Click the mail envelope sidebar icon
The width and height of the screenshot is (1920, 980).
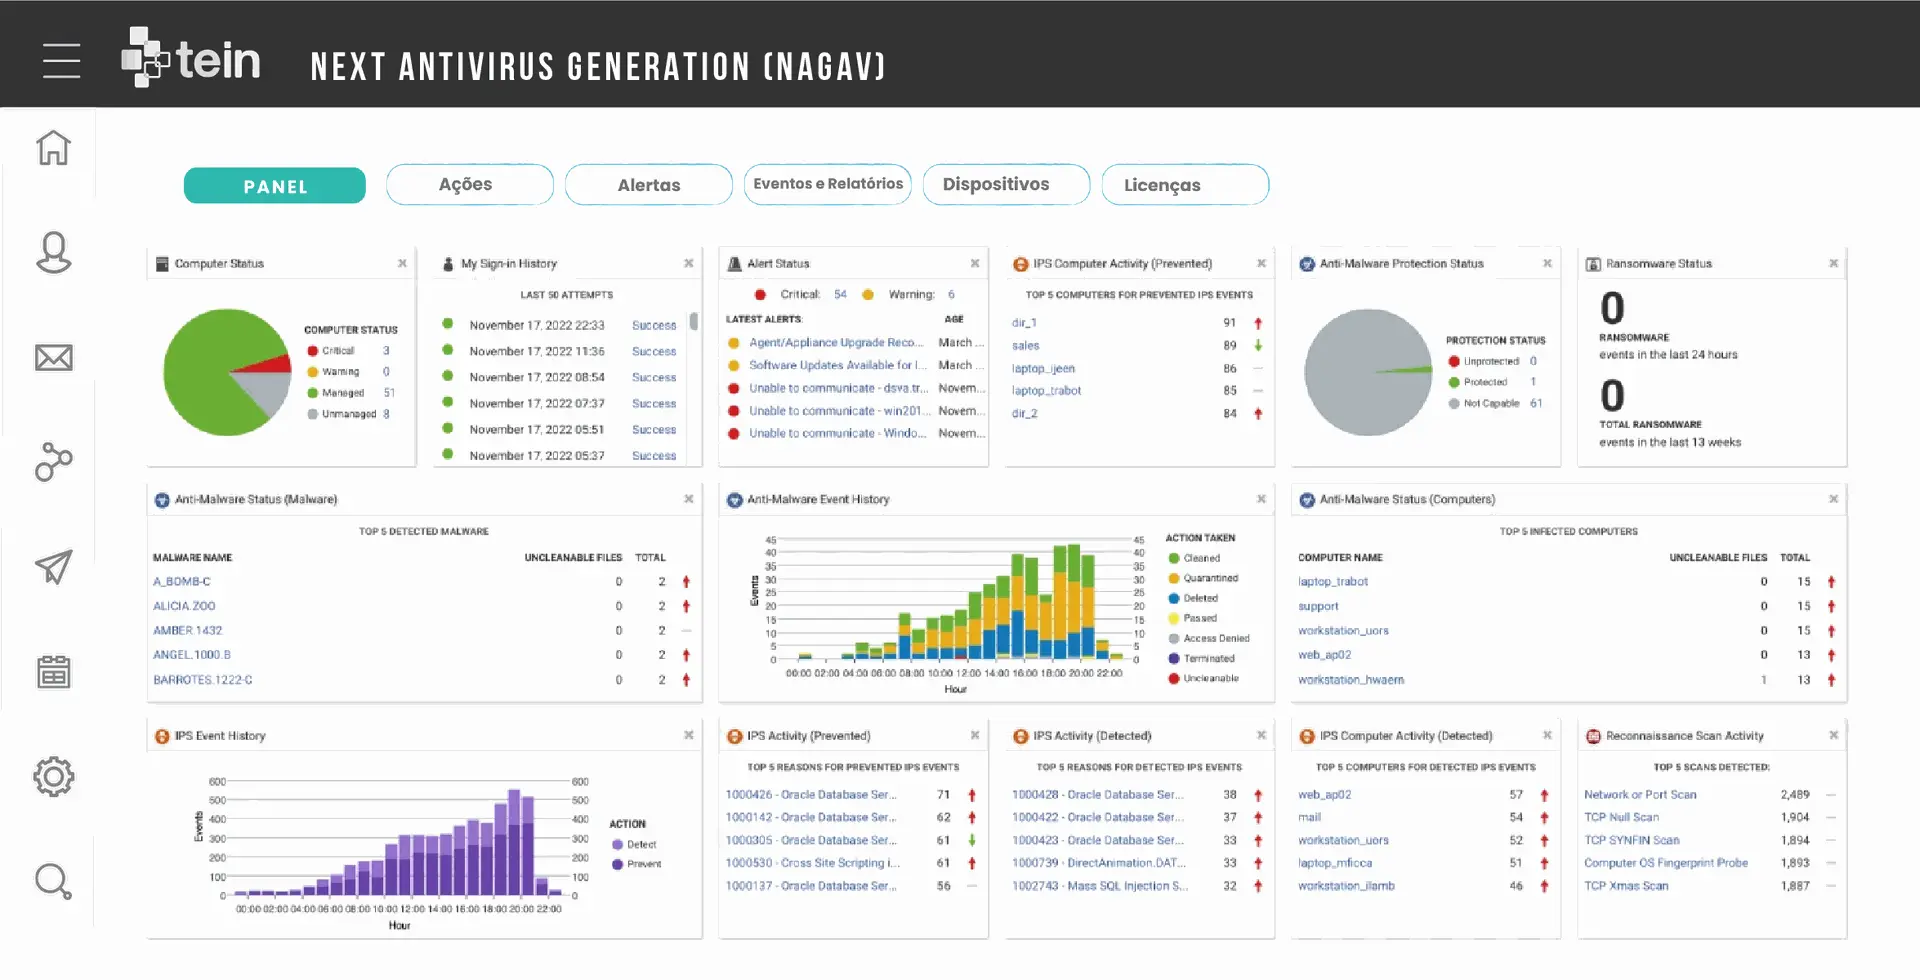(x=54, y=358)
